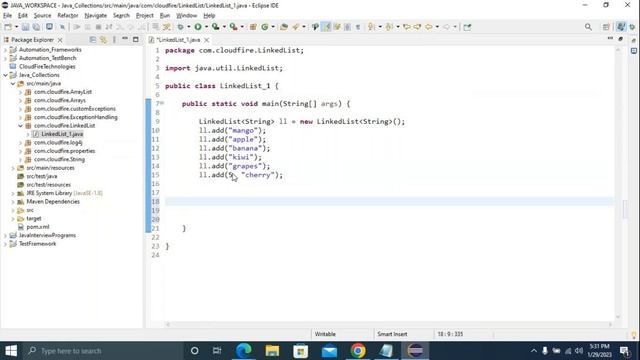Toggle Skip All Breakpoints
Screen dimensions: 640x360
coord(62,27)
